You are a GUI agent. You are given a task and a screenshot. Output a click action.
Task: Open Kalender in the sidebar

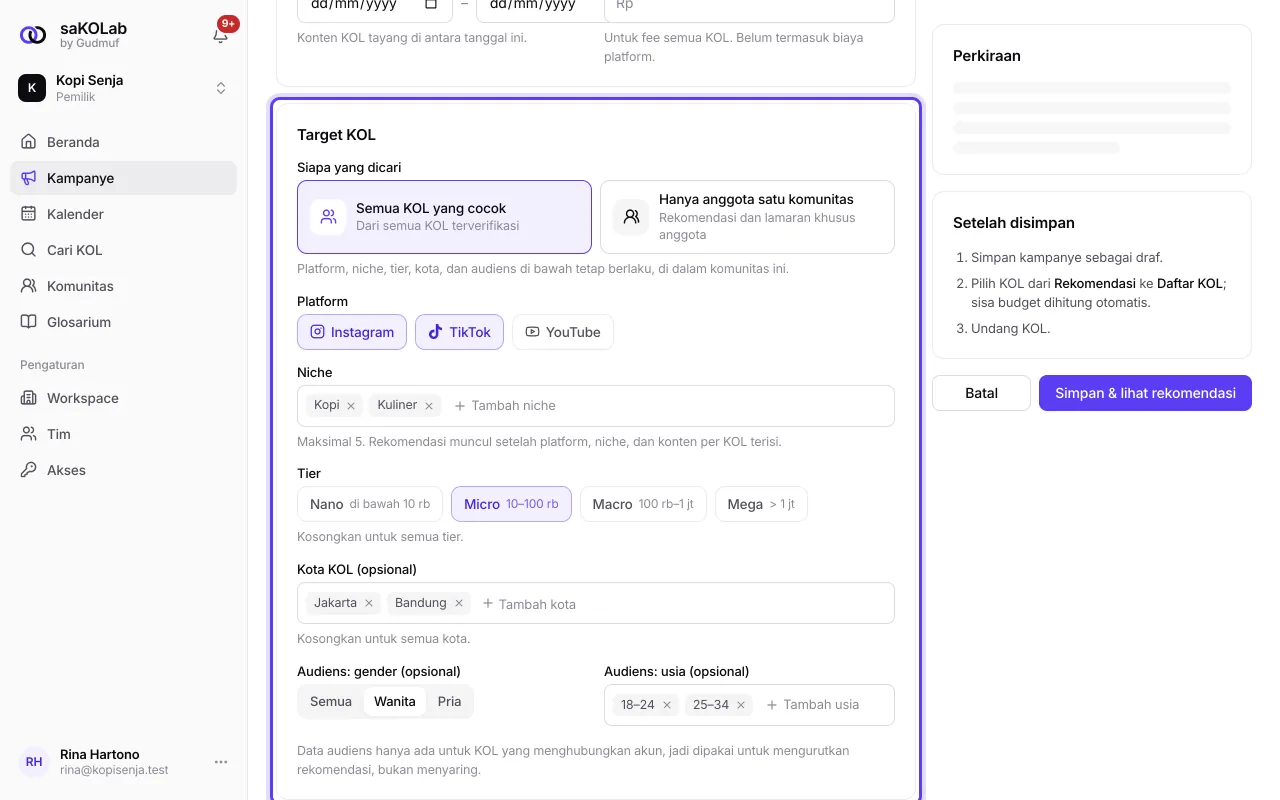tap(124, 214)
